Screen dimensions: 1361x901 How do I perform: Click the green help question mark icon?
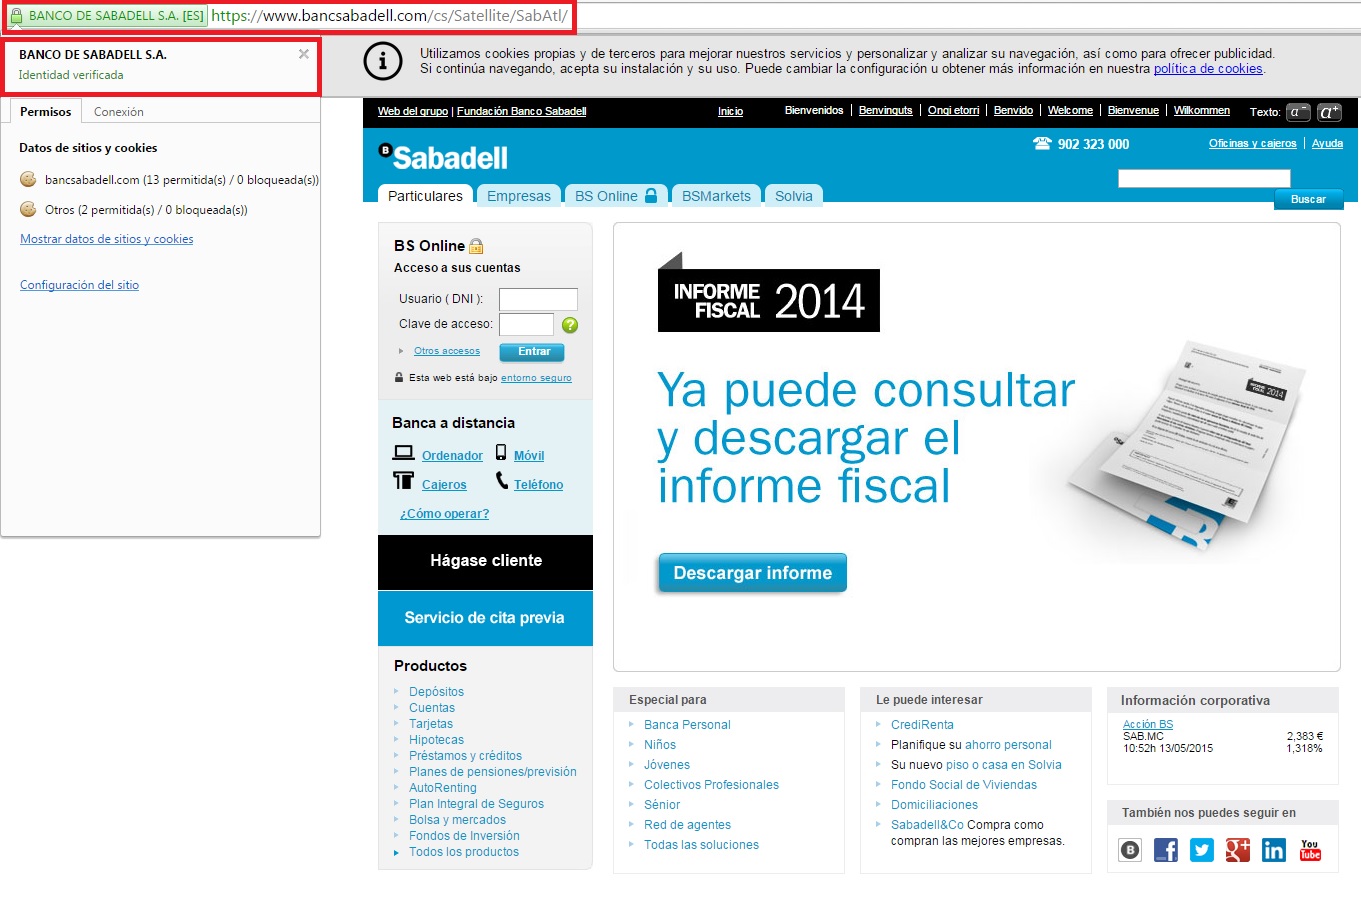tap(570, 325)
